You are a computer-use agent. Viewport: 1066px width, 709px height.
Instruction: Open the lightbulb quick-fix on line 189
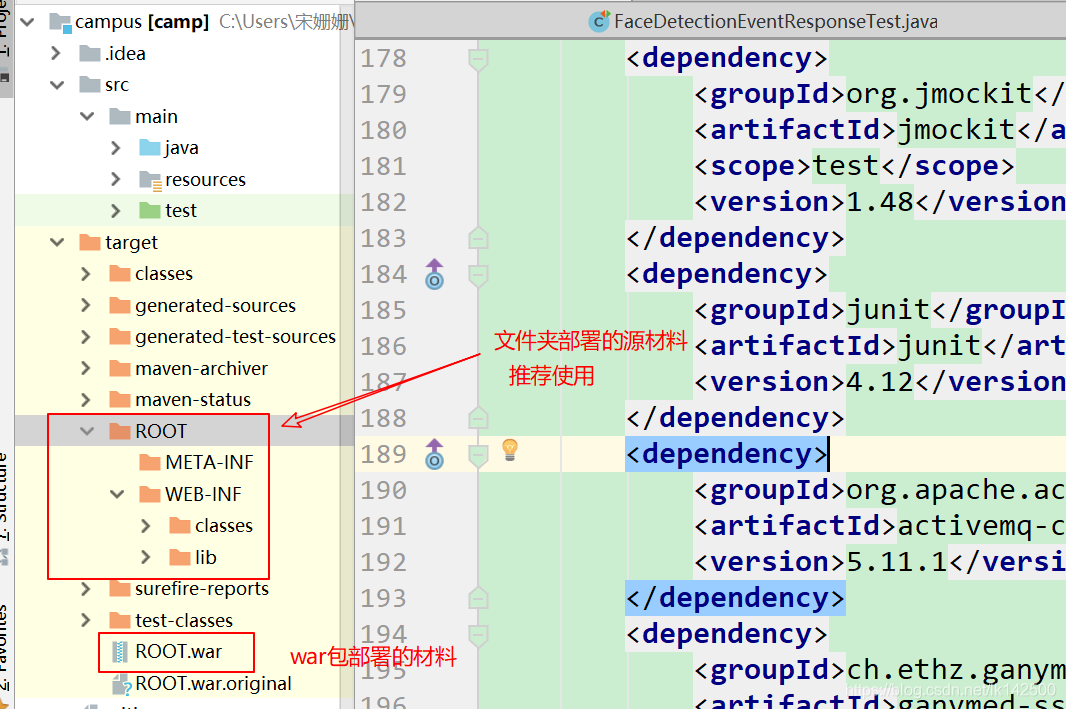(x=510, y=449)
